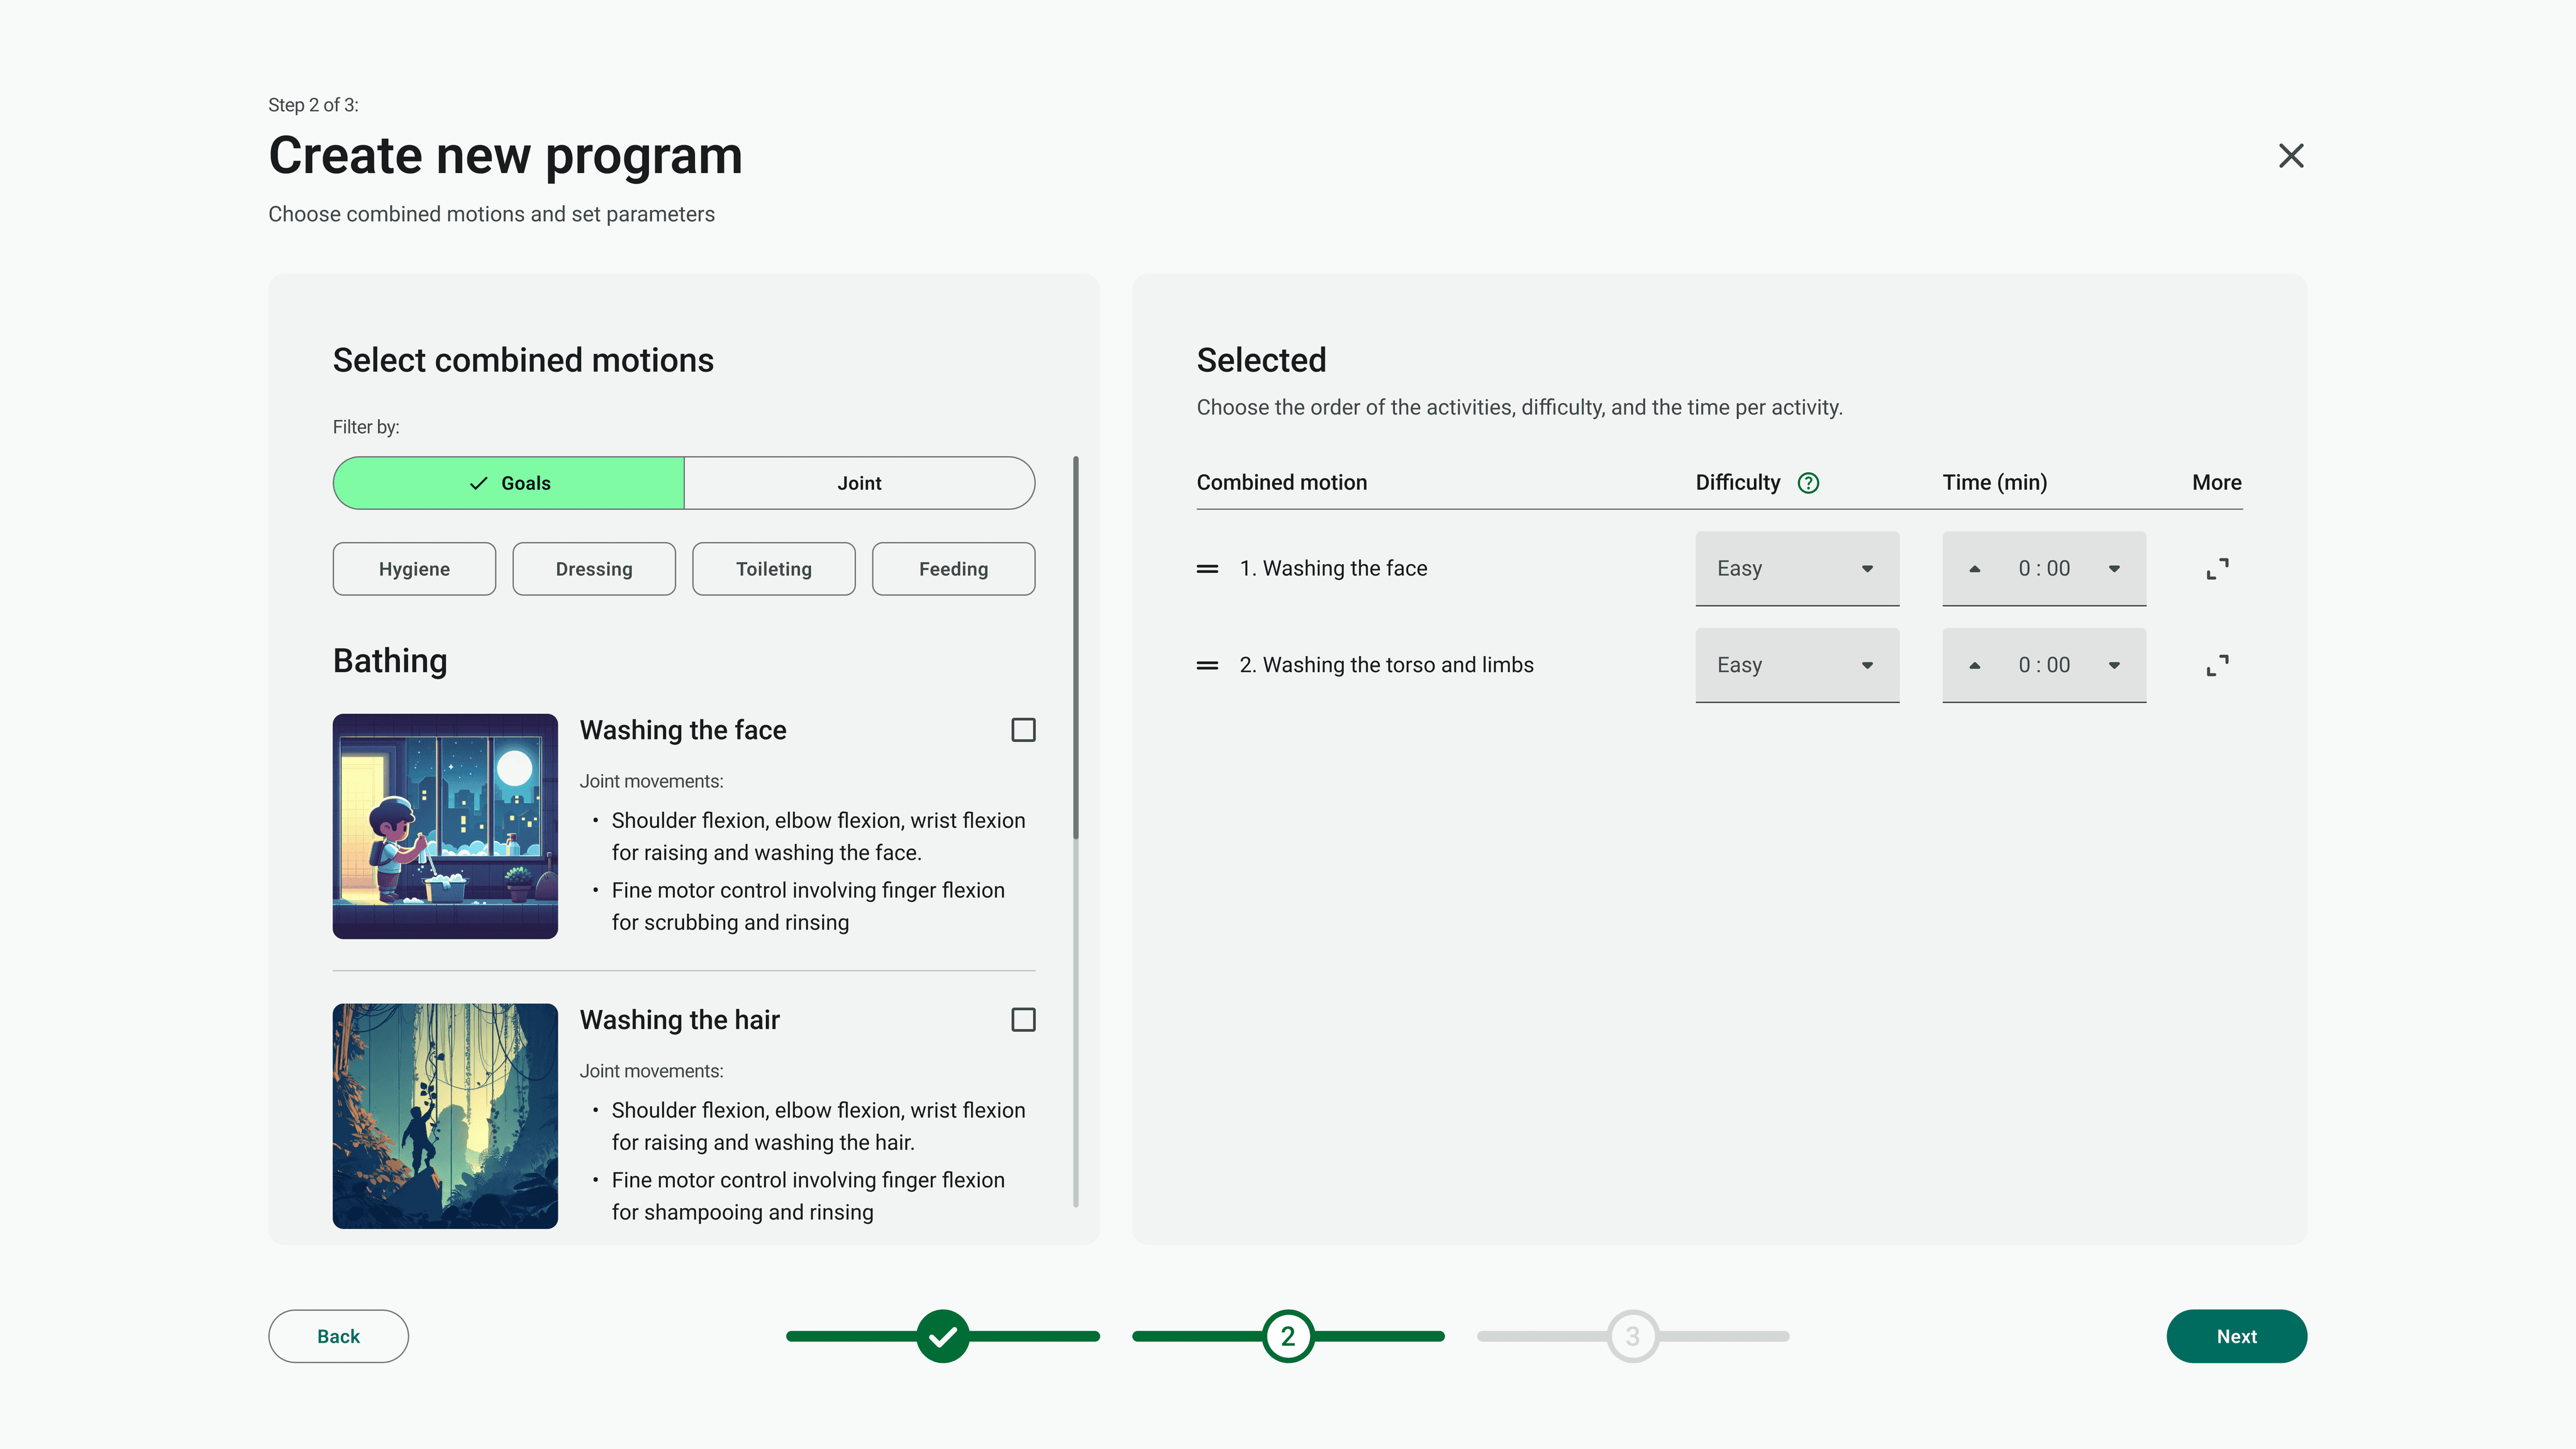Open the Washing the hair thumbnail image

click(x=445, y=1116)
